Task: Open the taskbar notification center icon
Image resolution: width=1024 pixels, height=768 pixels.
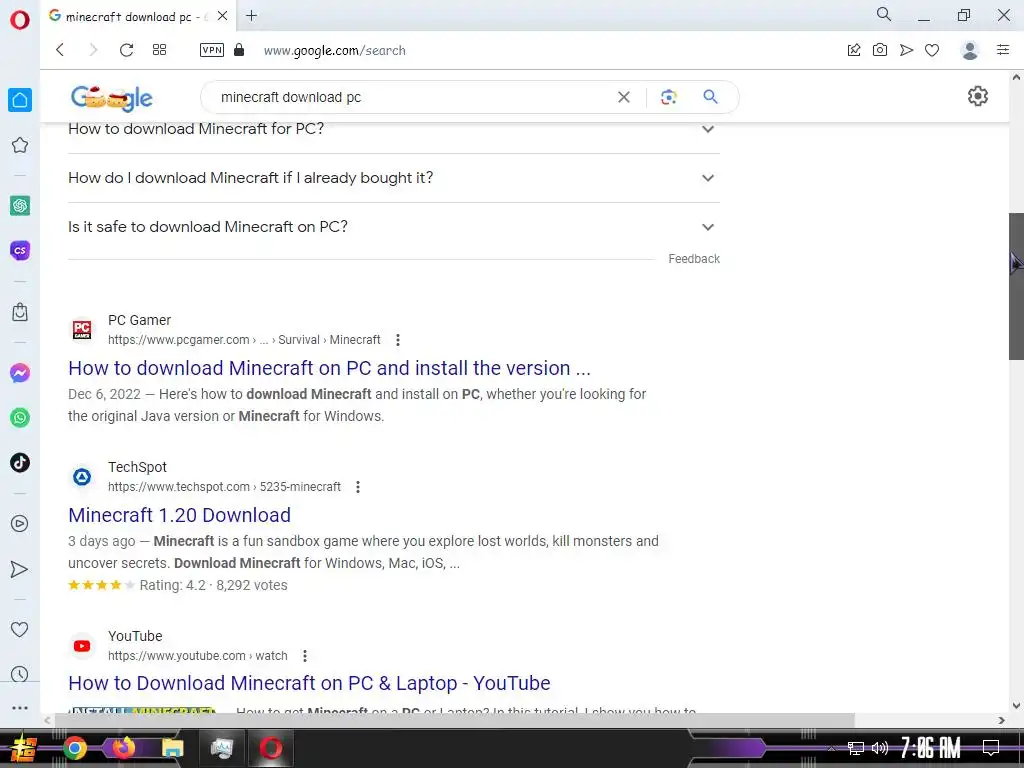Action: [991, 748]
